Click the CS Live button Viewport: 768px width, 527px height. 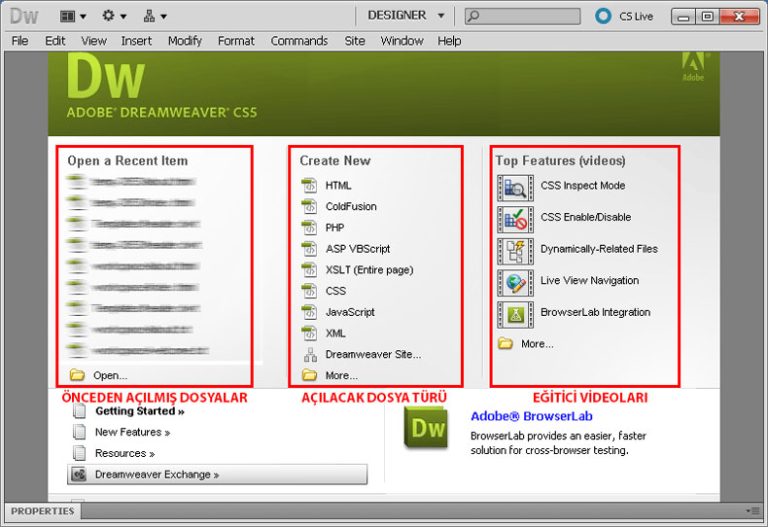[624, 16]
